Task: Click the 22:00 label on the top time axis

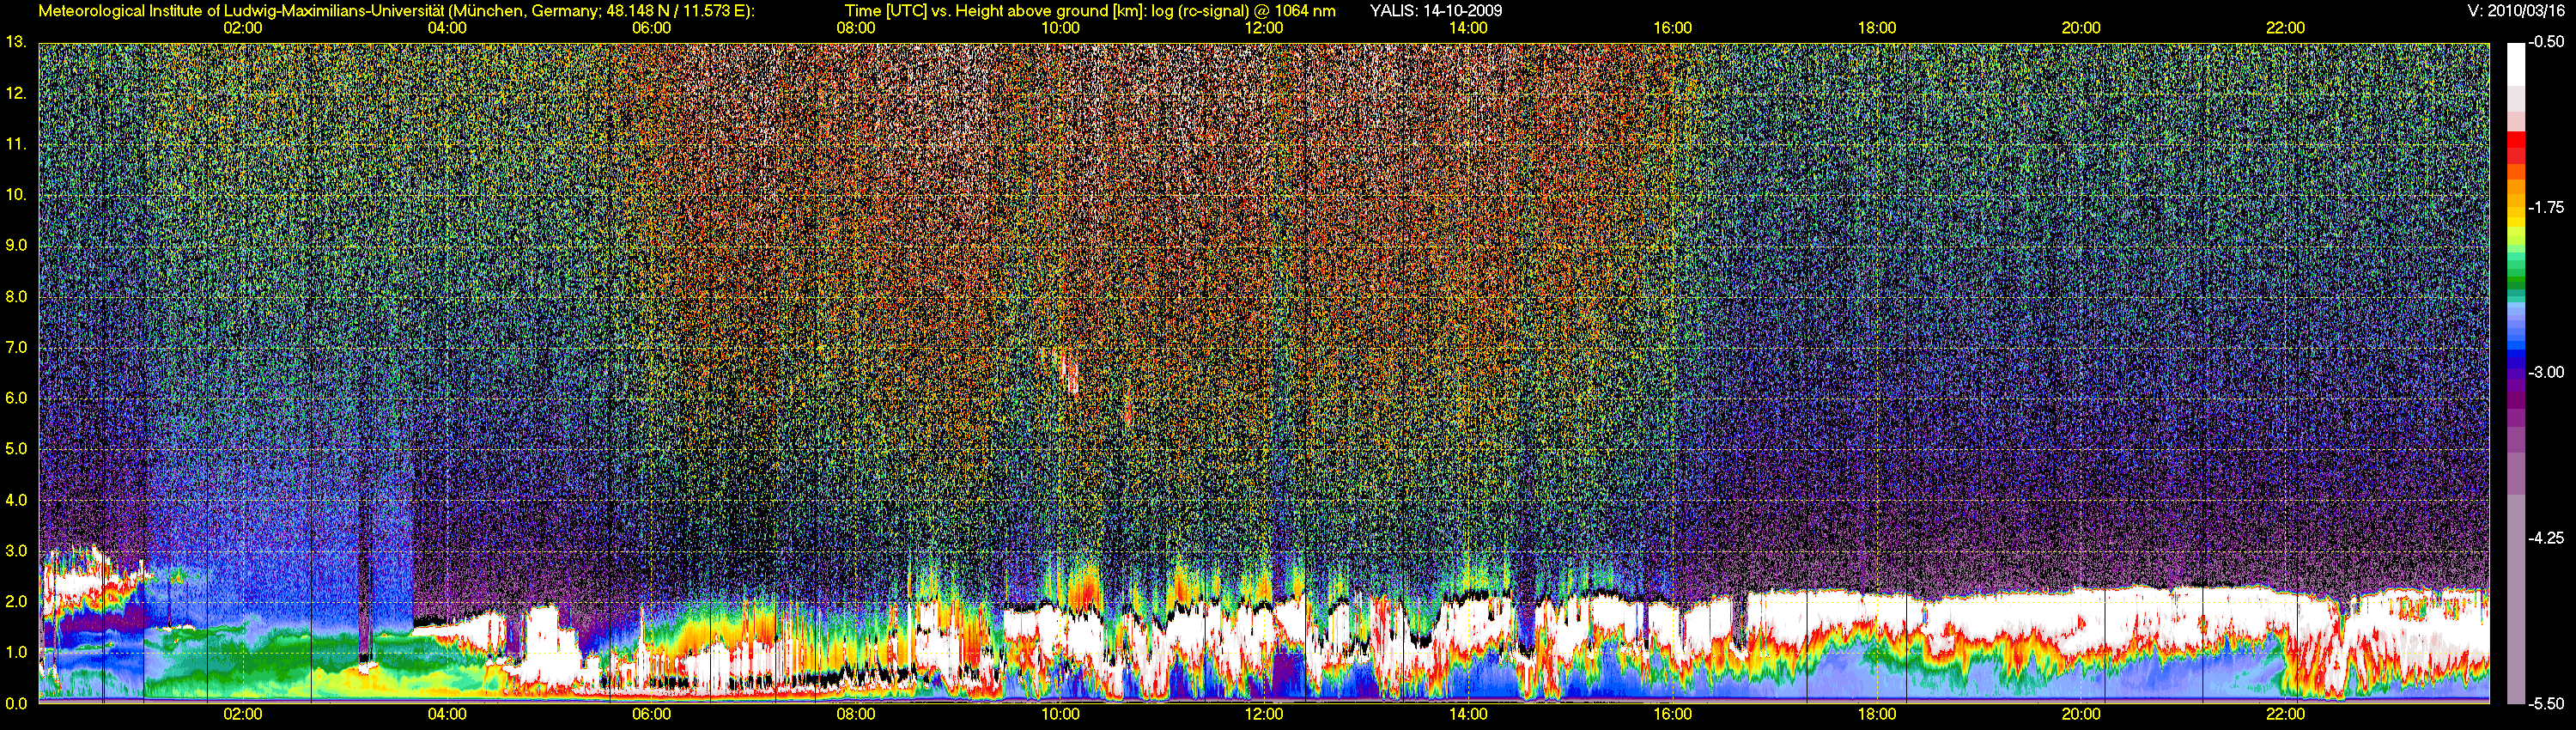Action: pyautogui.click(x=2285, y=28)
